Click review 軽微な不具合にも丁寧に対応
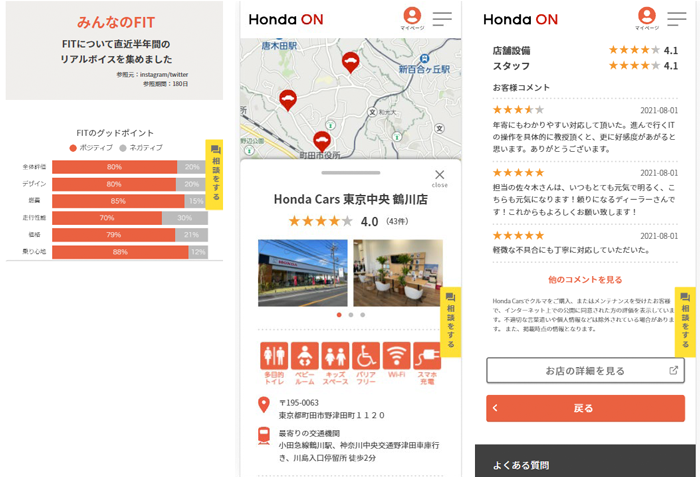 (x=571, y=250)
